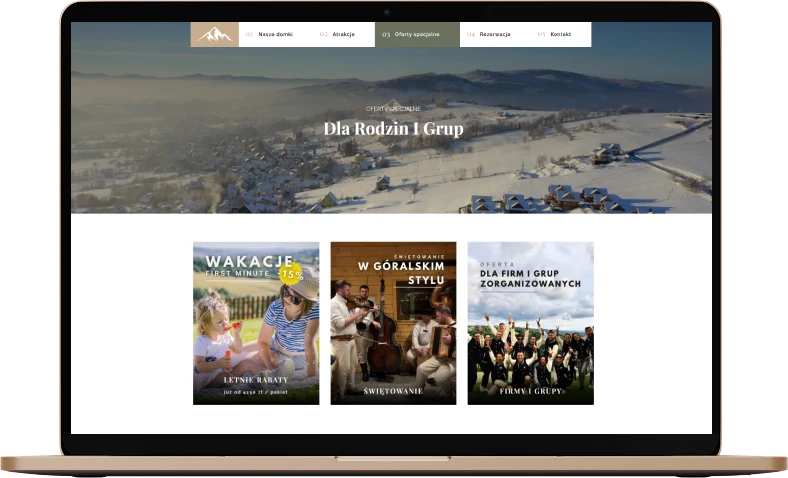Click the Dla Rodzin I Grup heading
Viewport: 788px width, 478px height.
(393, 128)
